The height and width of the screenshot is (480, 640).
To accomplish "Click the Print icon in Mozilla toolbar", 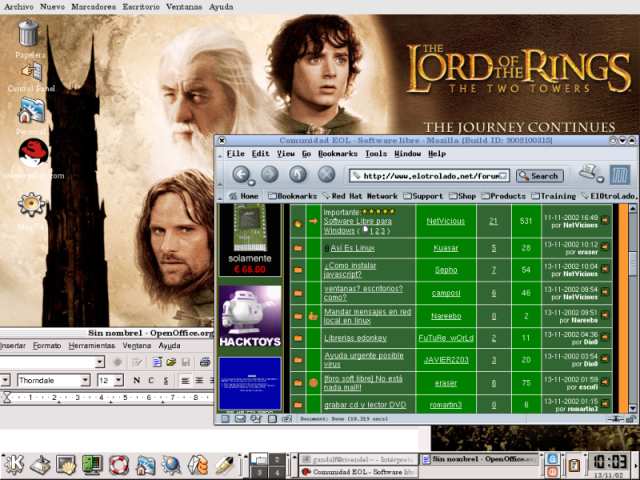I will pos(590,174).
